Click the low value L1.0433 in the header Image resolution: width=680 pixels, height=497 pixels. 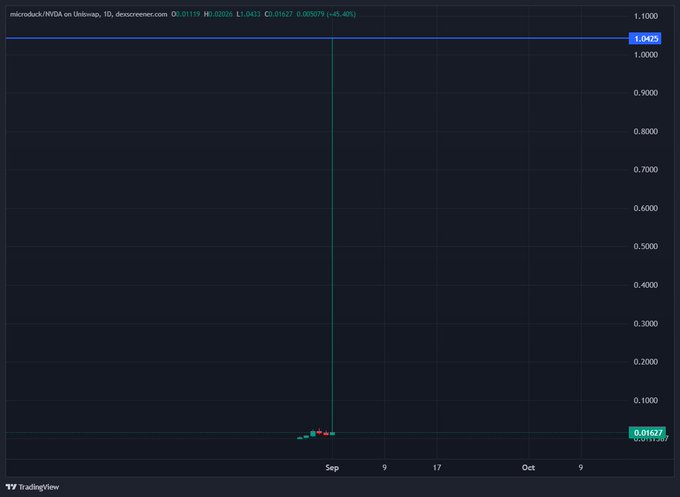click(x=248, y=14)
